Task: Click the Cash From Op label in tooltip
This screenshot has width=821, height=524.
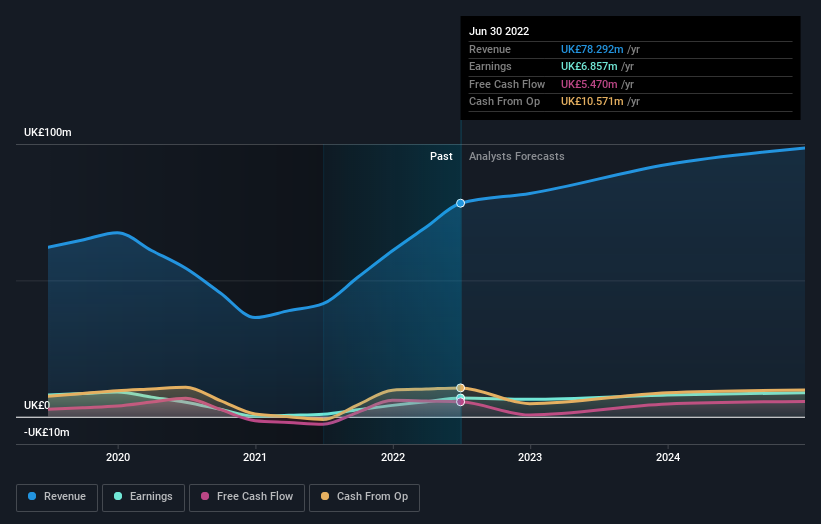Action: pyautogui.click(x=504, y=102)
